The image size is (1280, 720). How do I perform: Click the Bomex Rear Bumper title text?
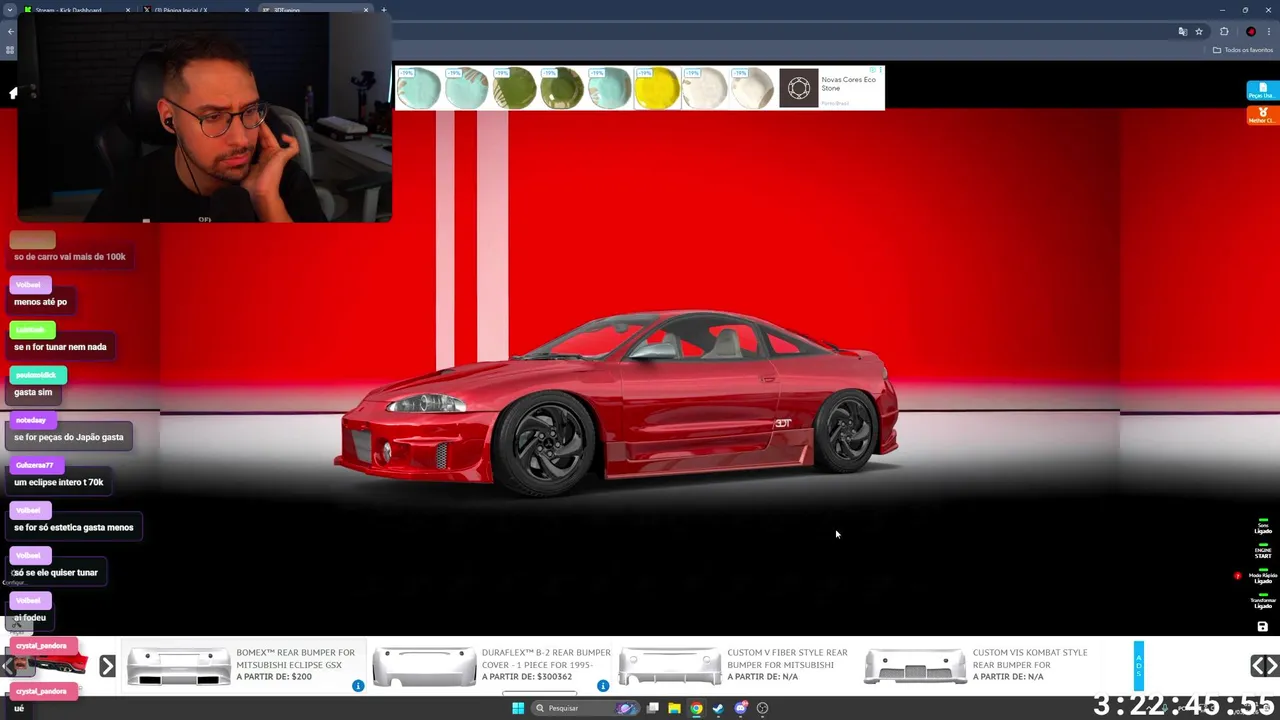(295, 658)
